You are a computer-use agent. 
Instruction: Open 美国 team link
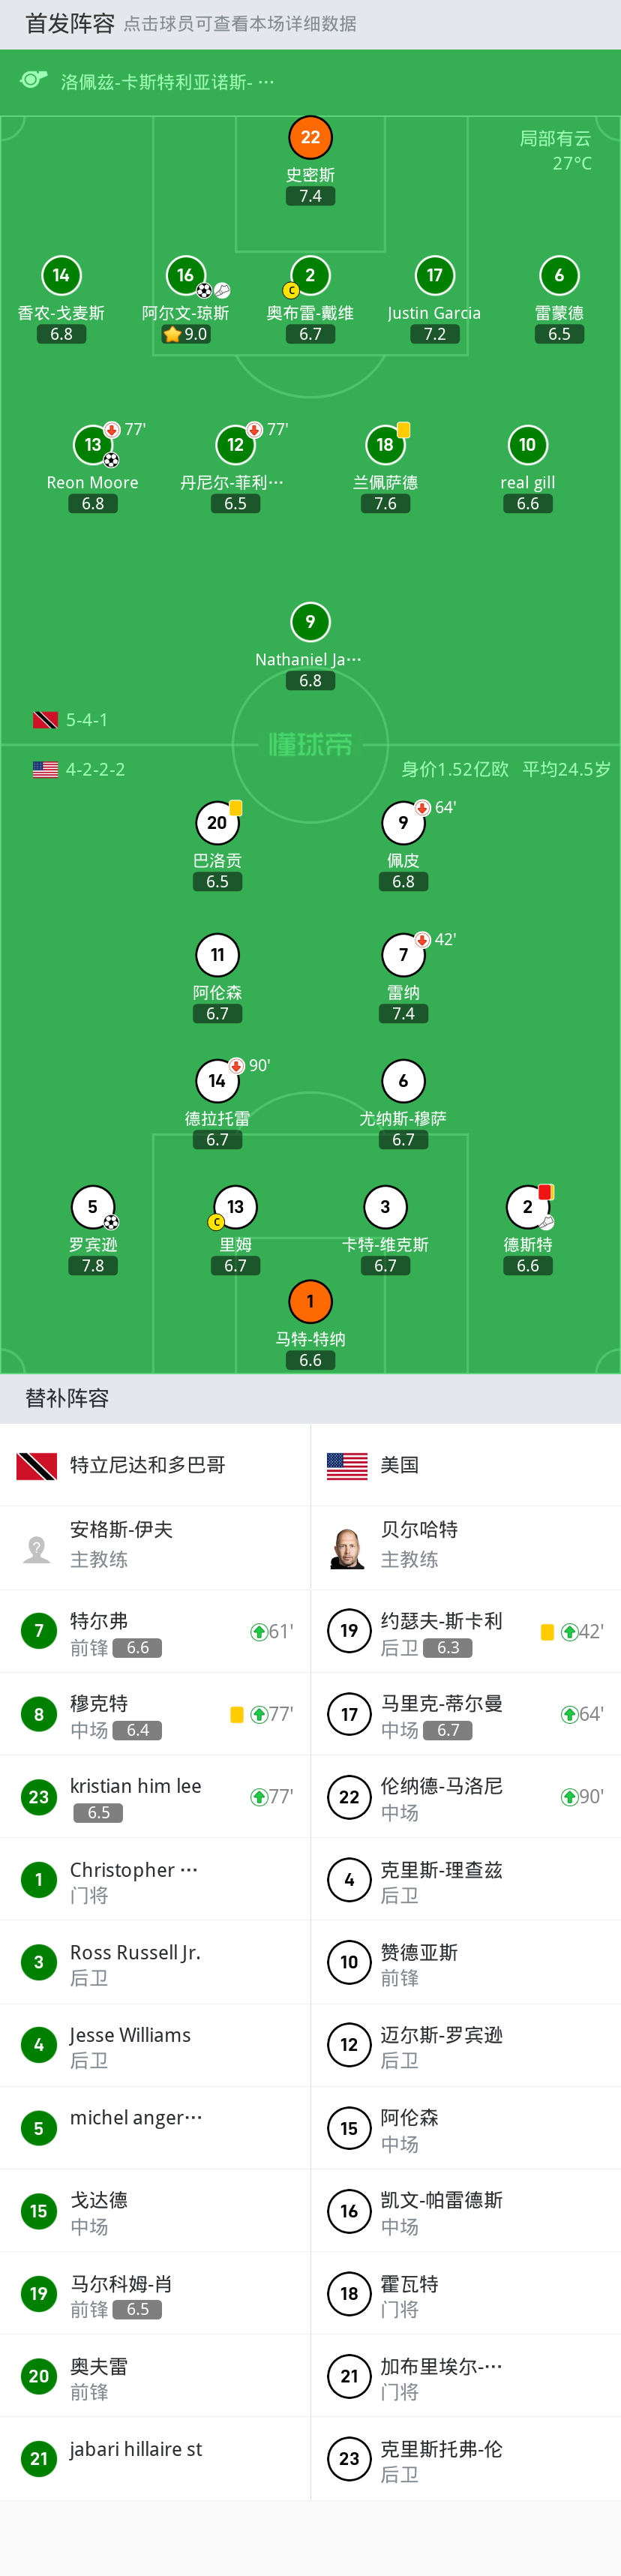pos(399,1465)
